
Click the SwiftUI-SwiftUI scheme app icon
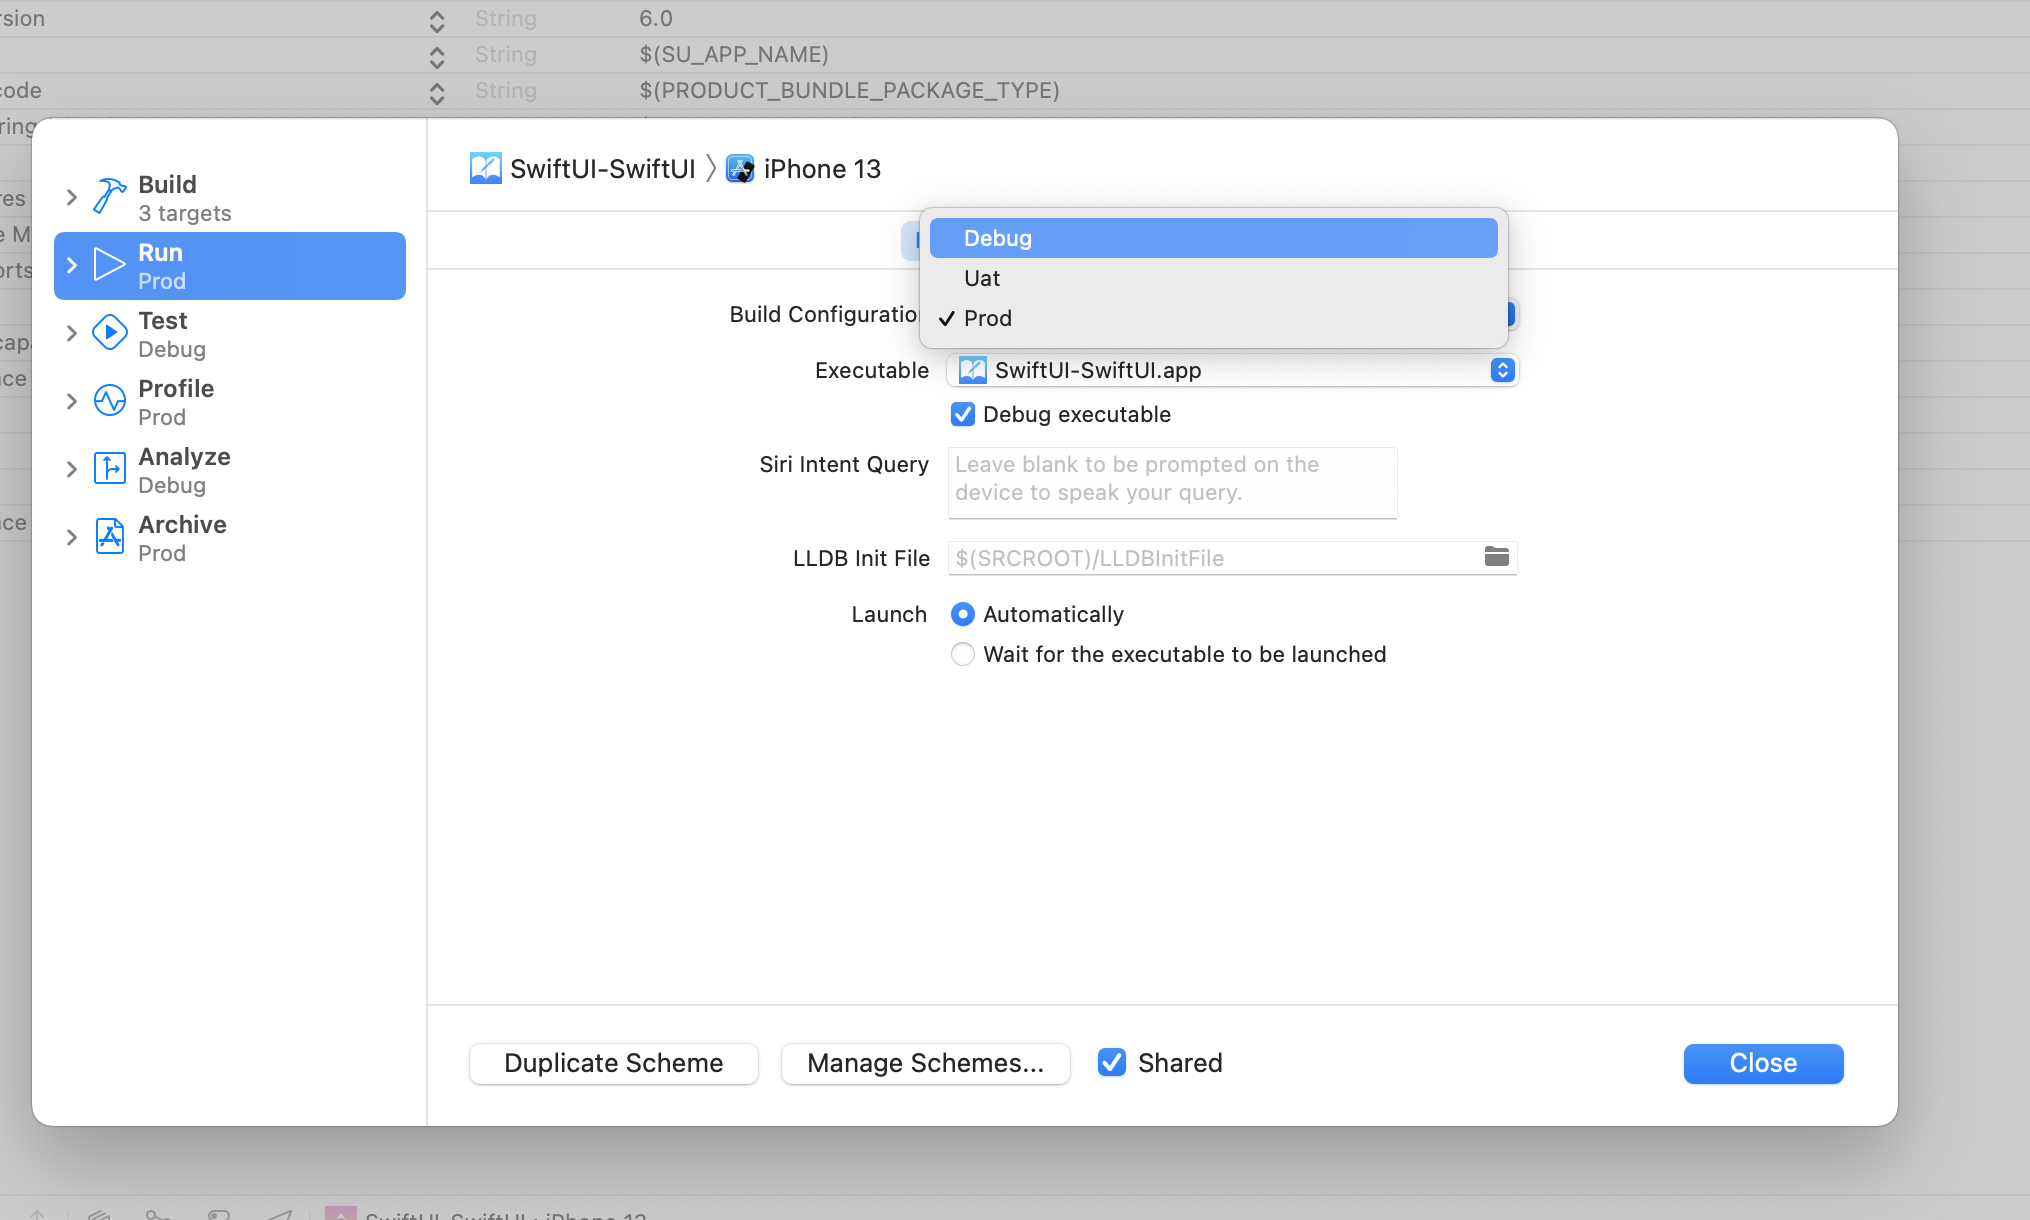[x=485, y=168]
